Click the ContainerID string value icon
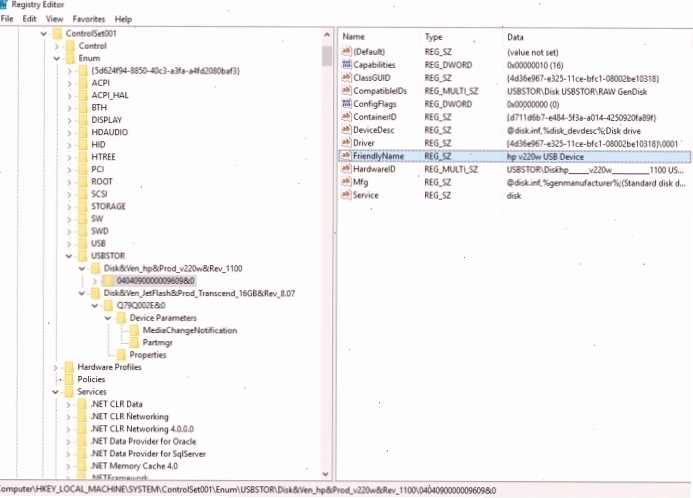 pos(346,117)
